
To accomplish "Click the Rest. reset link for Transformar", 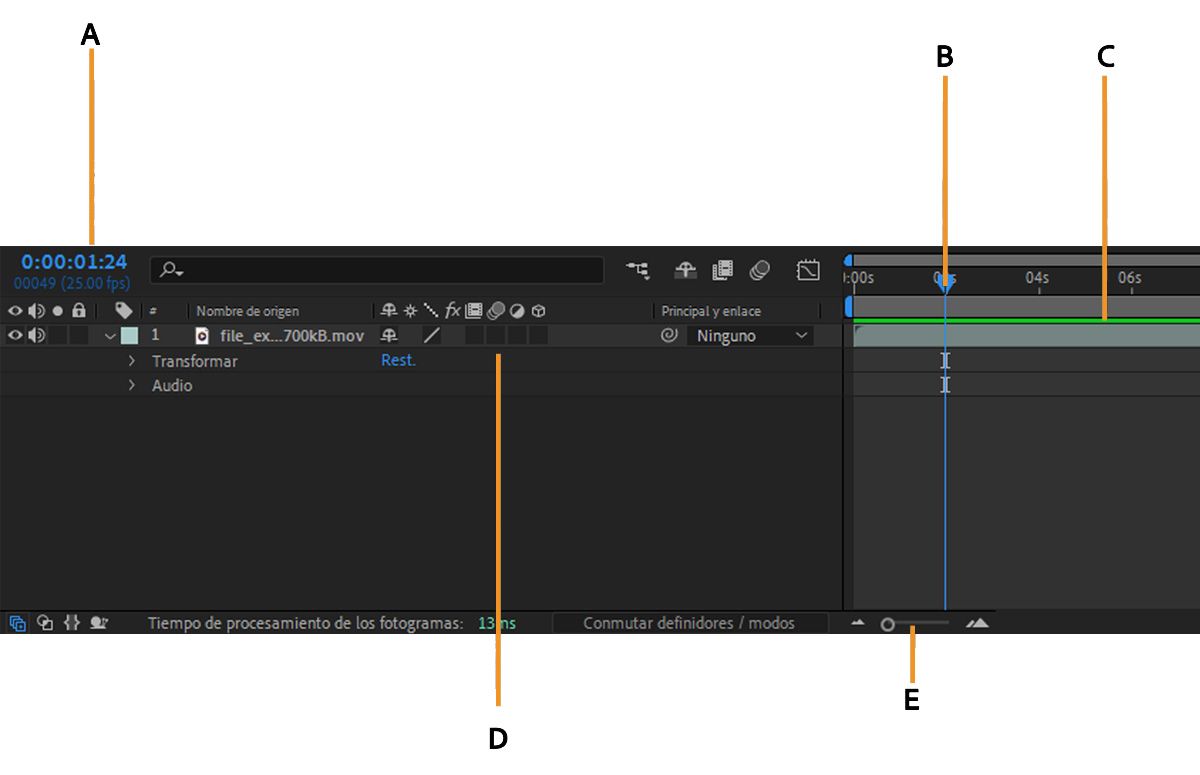I will pyautogui.click(x=398, y=360).
